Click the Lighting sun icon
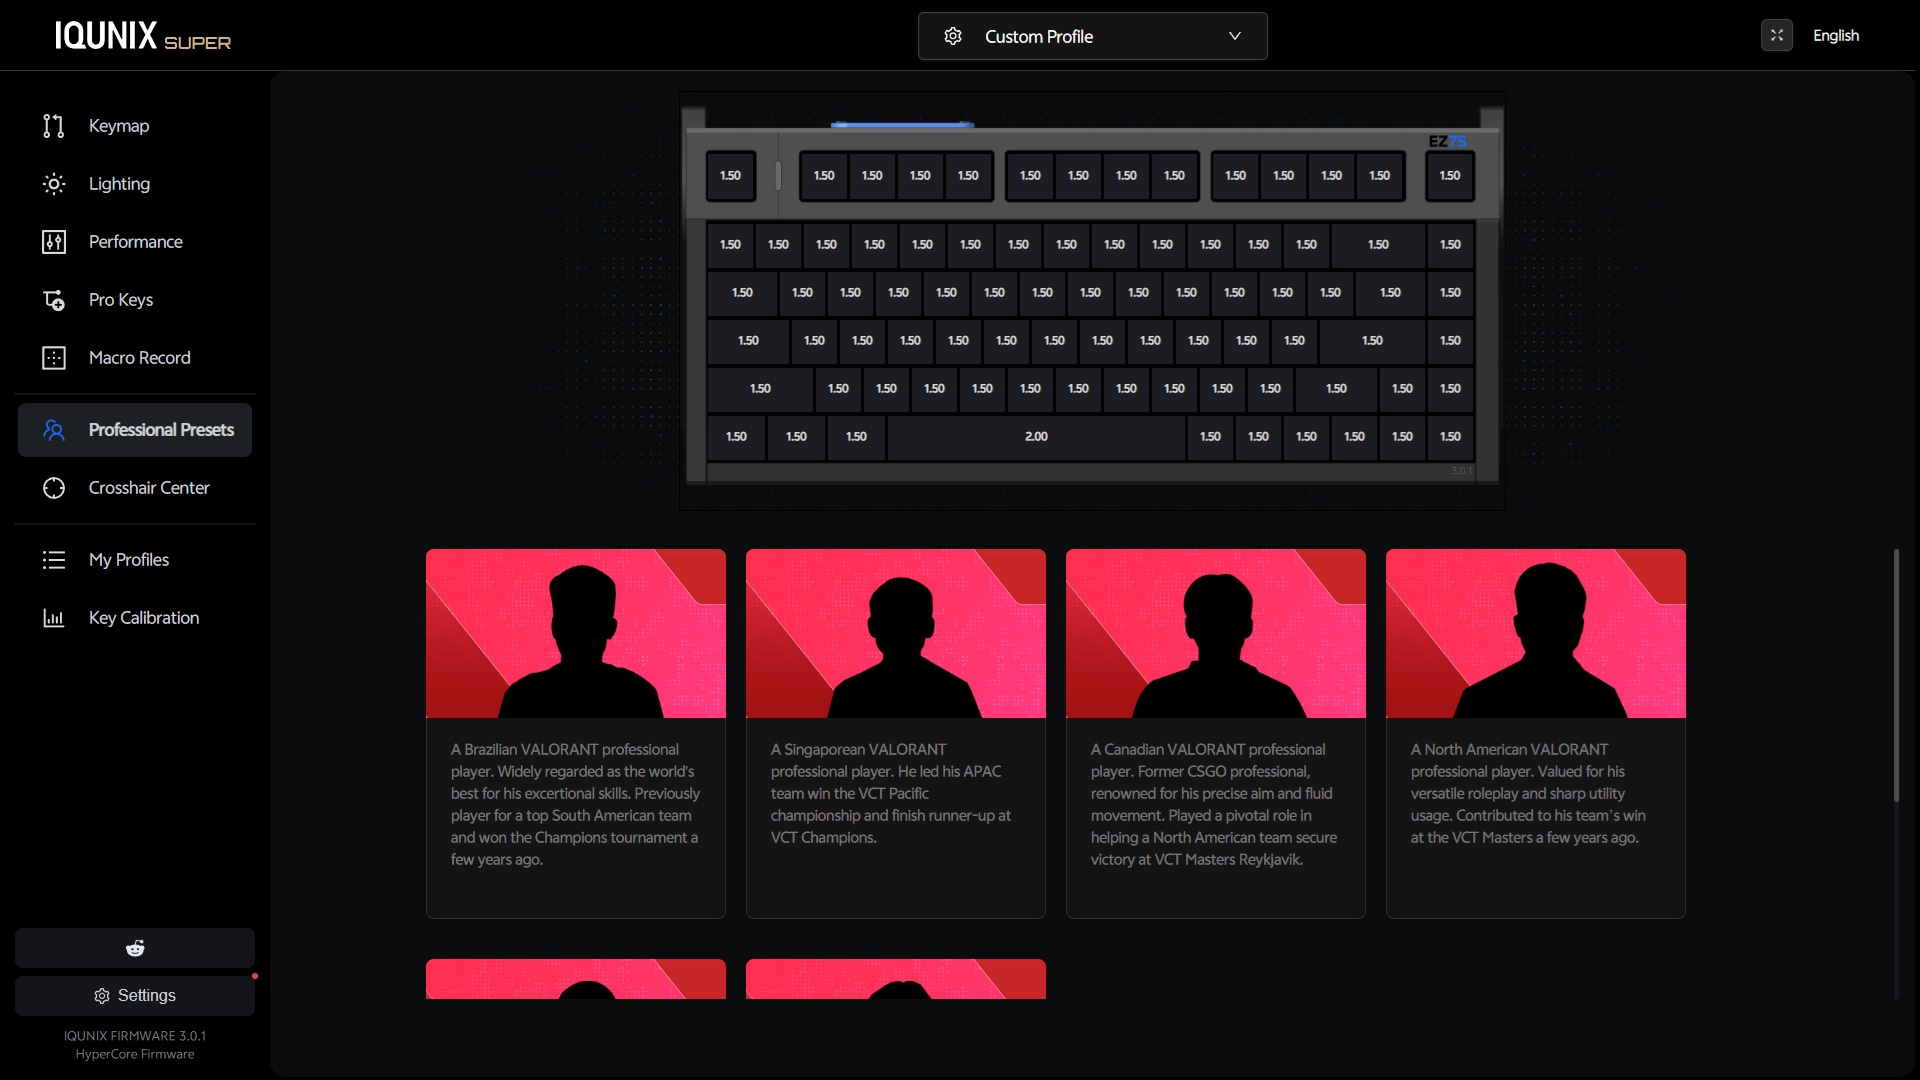 pyautogui.click(x=54, y=184)
